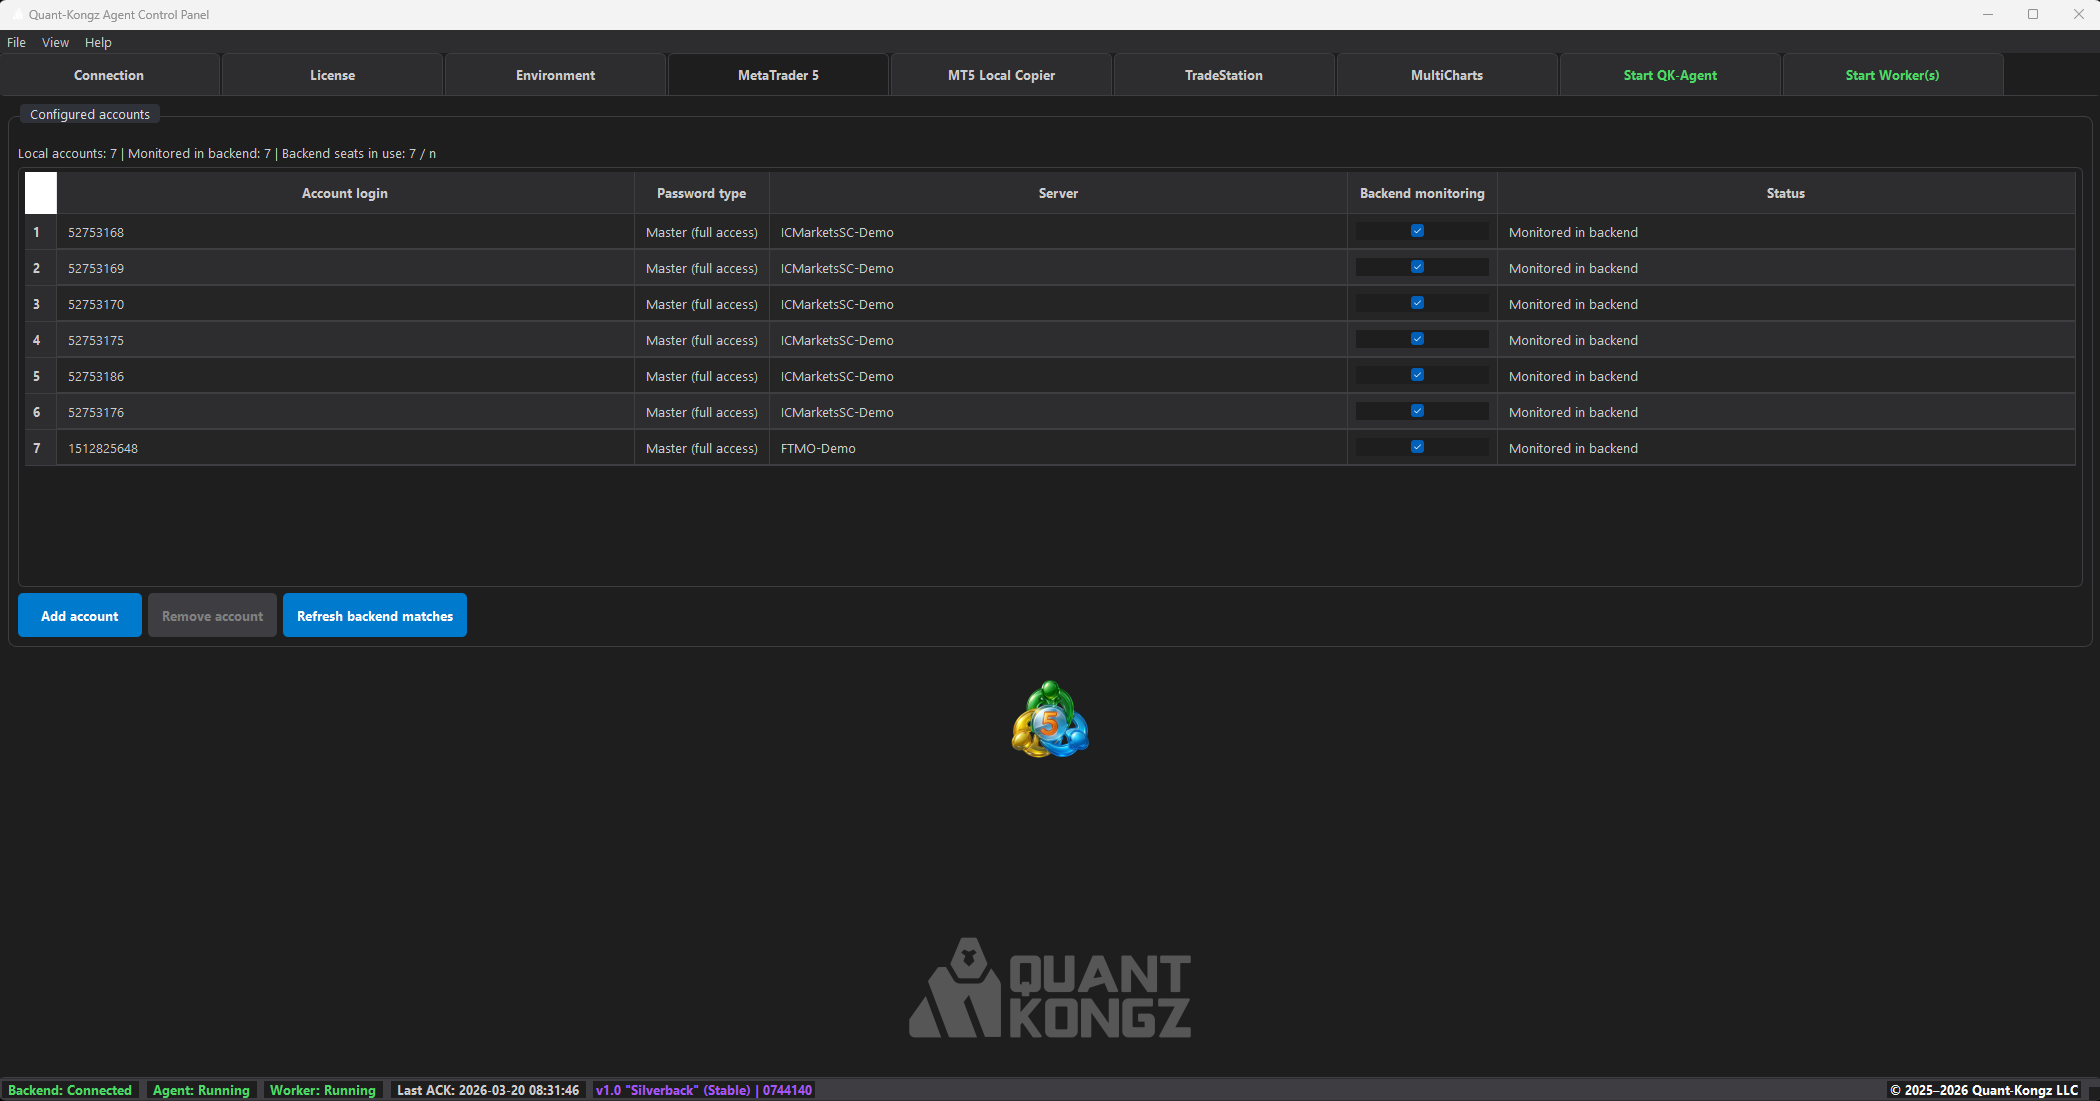
Task: Click the Add account button
Action: coord(79,615)
